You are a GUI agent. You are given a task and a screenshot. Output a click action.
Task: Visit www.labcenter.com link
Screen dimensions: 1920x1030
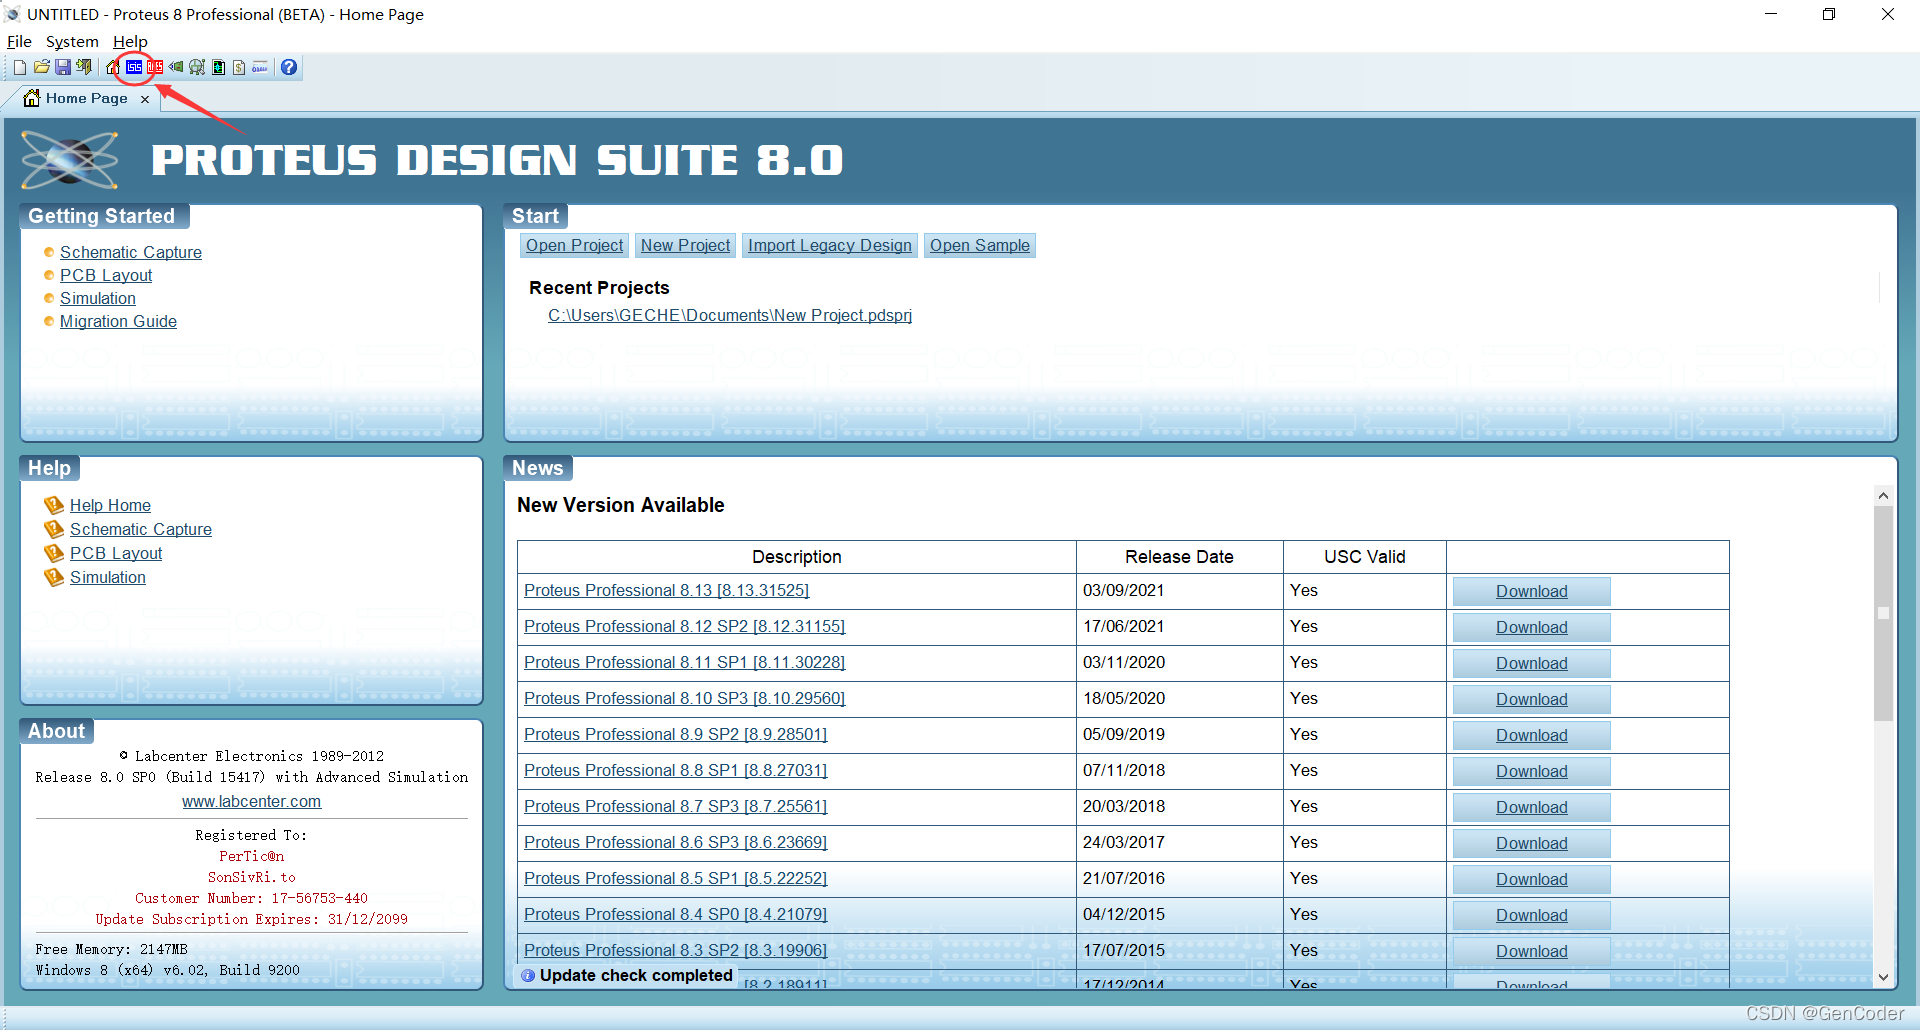pos(252,801)
